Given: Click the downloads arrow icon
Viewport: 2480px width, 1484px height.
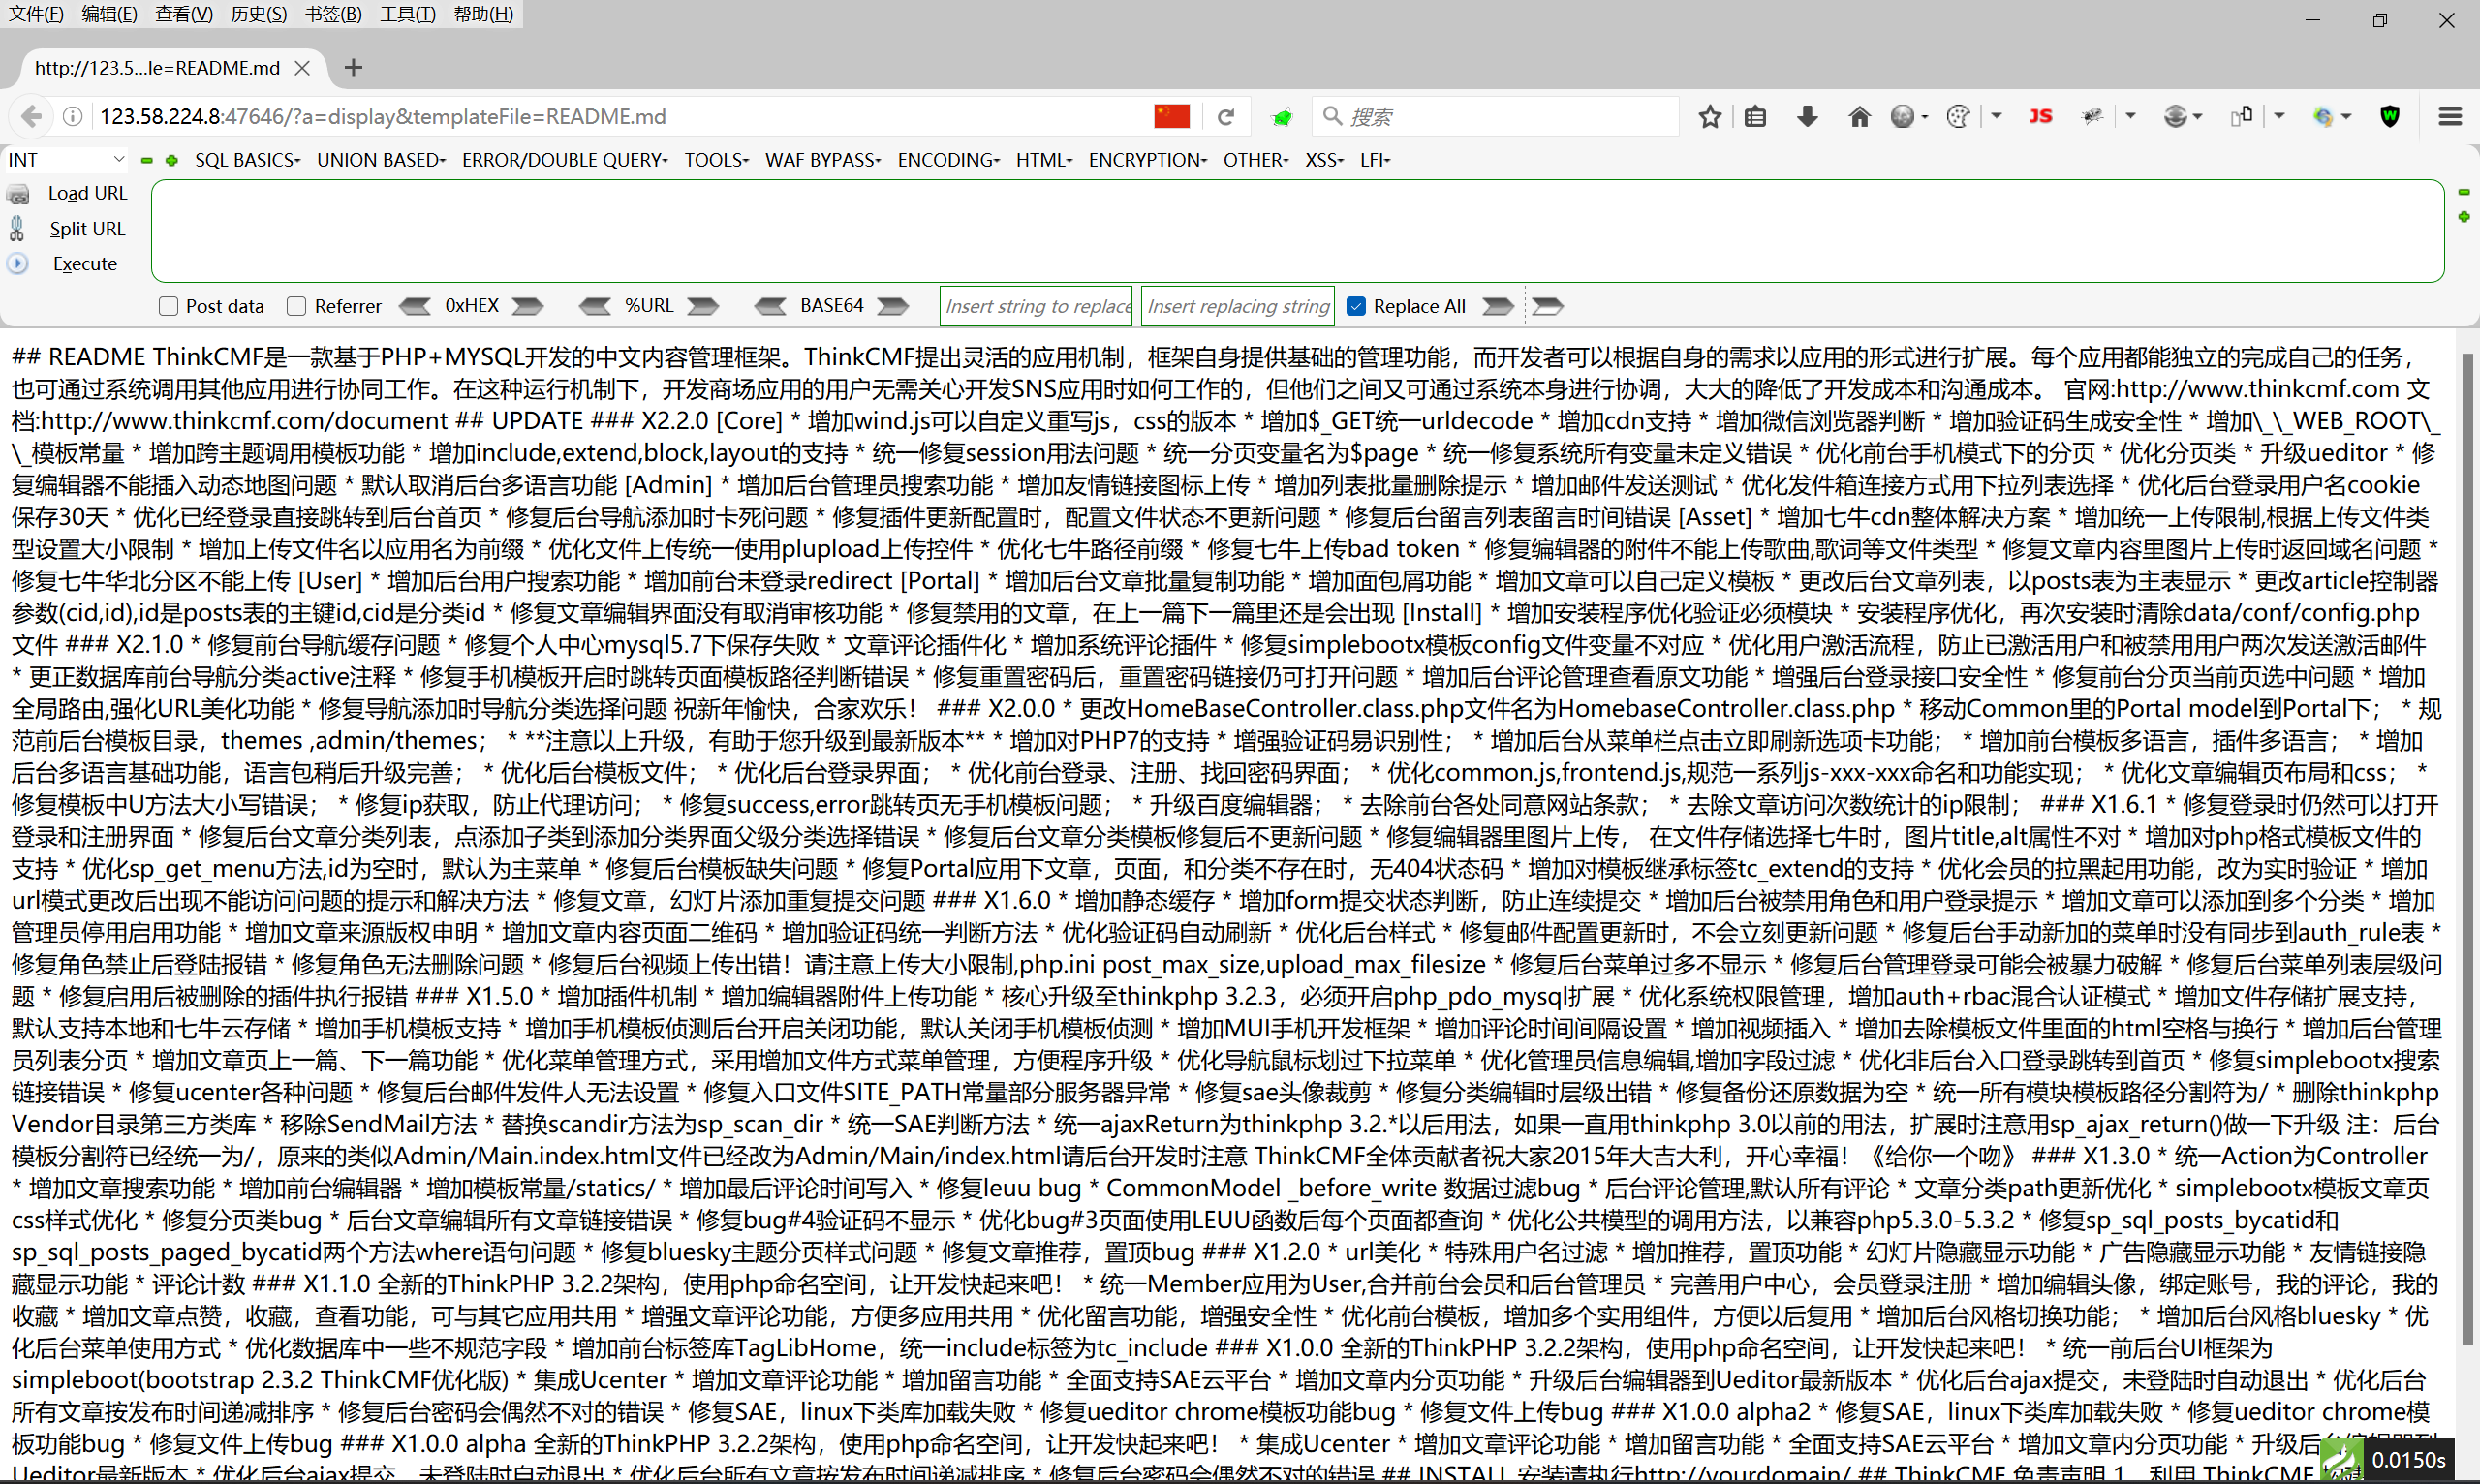Looking at the screenshot, I should click(1806, 116).
